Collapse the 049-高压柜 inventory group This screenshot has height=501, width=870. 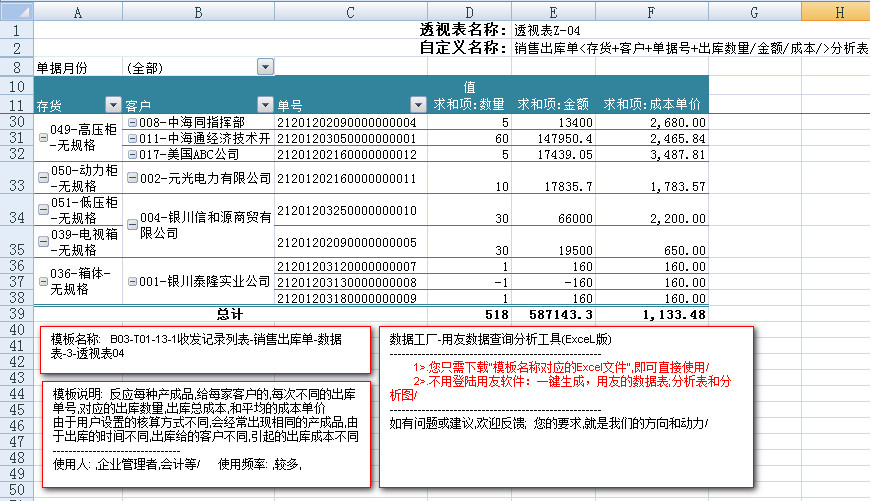(x=42, y=138)
